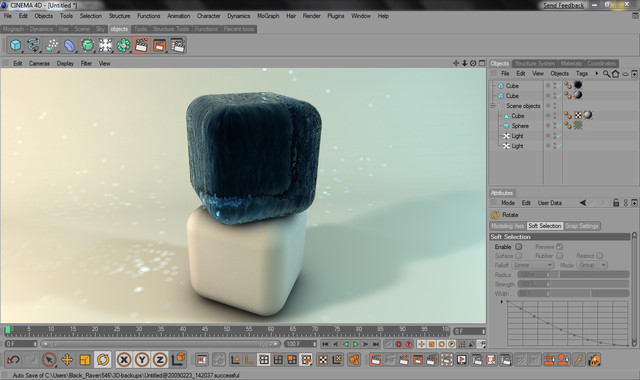The image size is (640, 380).
Task: Open the Mode Group dropdown
Action: [592, 265]
